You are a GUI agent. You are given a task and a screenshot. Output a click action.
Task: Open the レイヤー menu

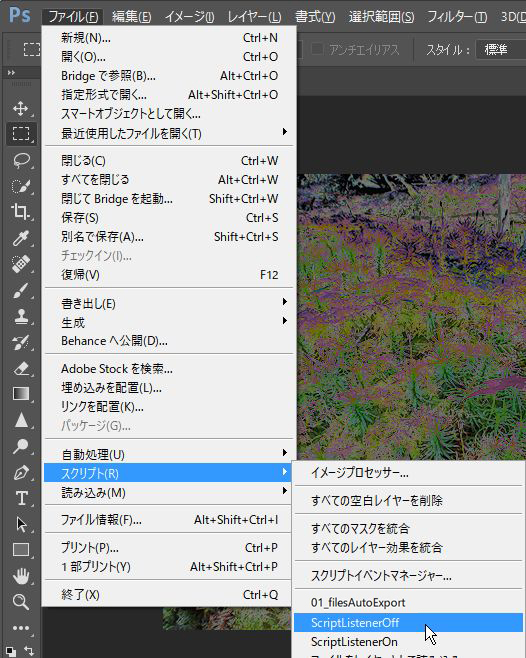(x=254, y=17)
